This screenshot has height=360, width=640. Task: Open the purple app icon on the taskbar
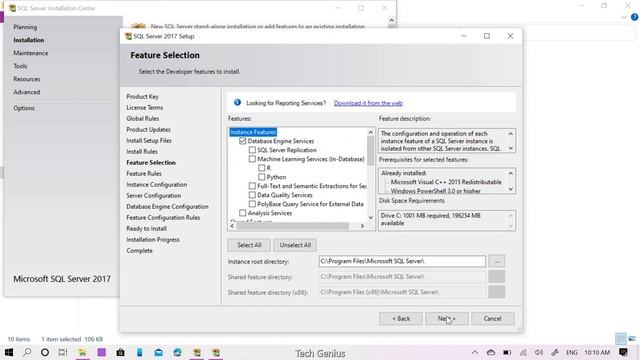(x=102, y=352)
